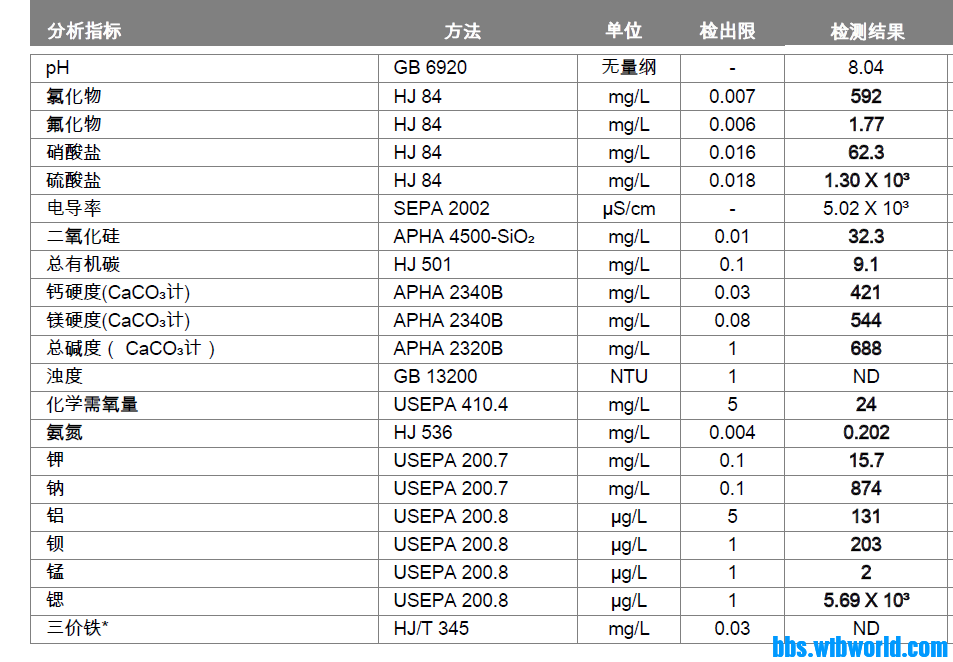The height and width of the screenshot is (662, 953).
Task: Click the 8.04 pH result value
Action: (x=866, y=68)
